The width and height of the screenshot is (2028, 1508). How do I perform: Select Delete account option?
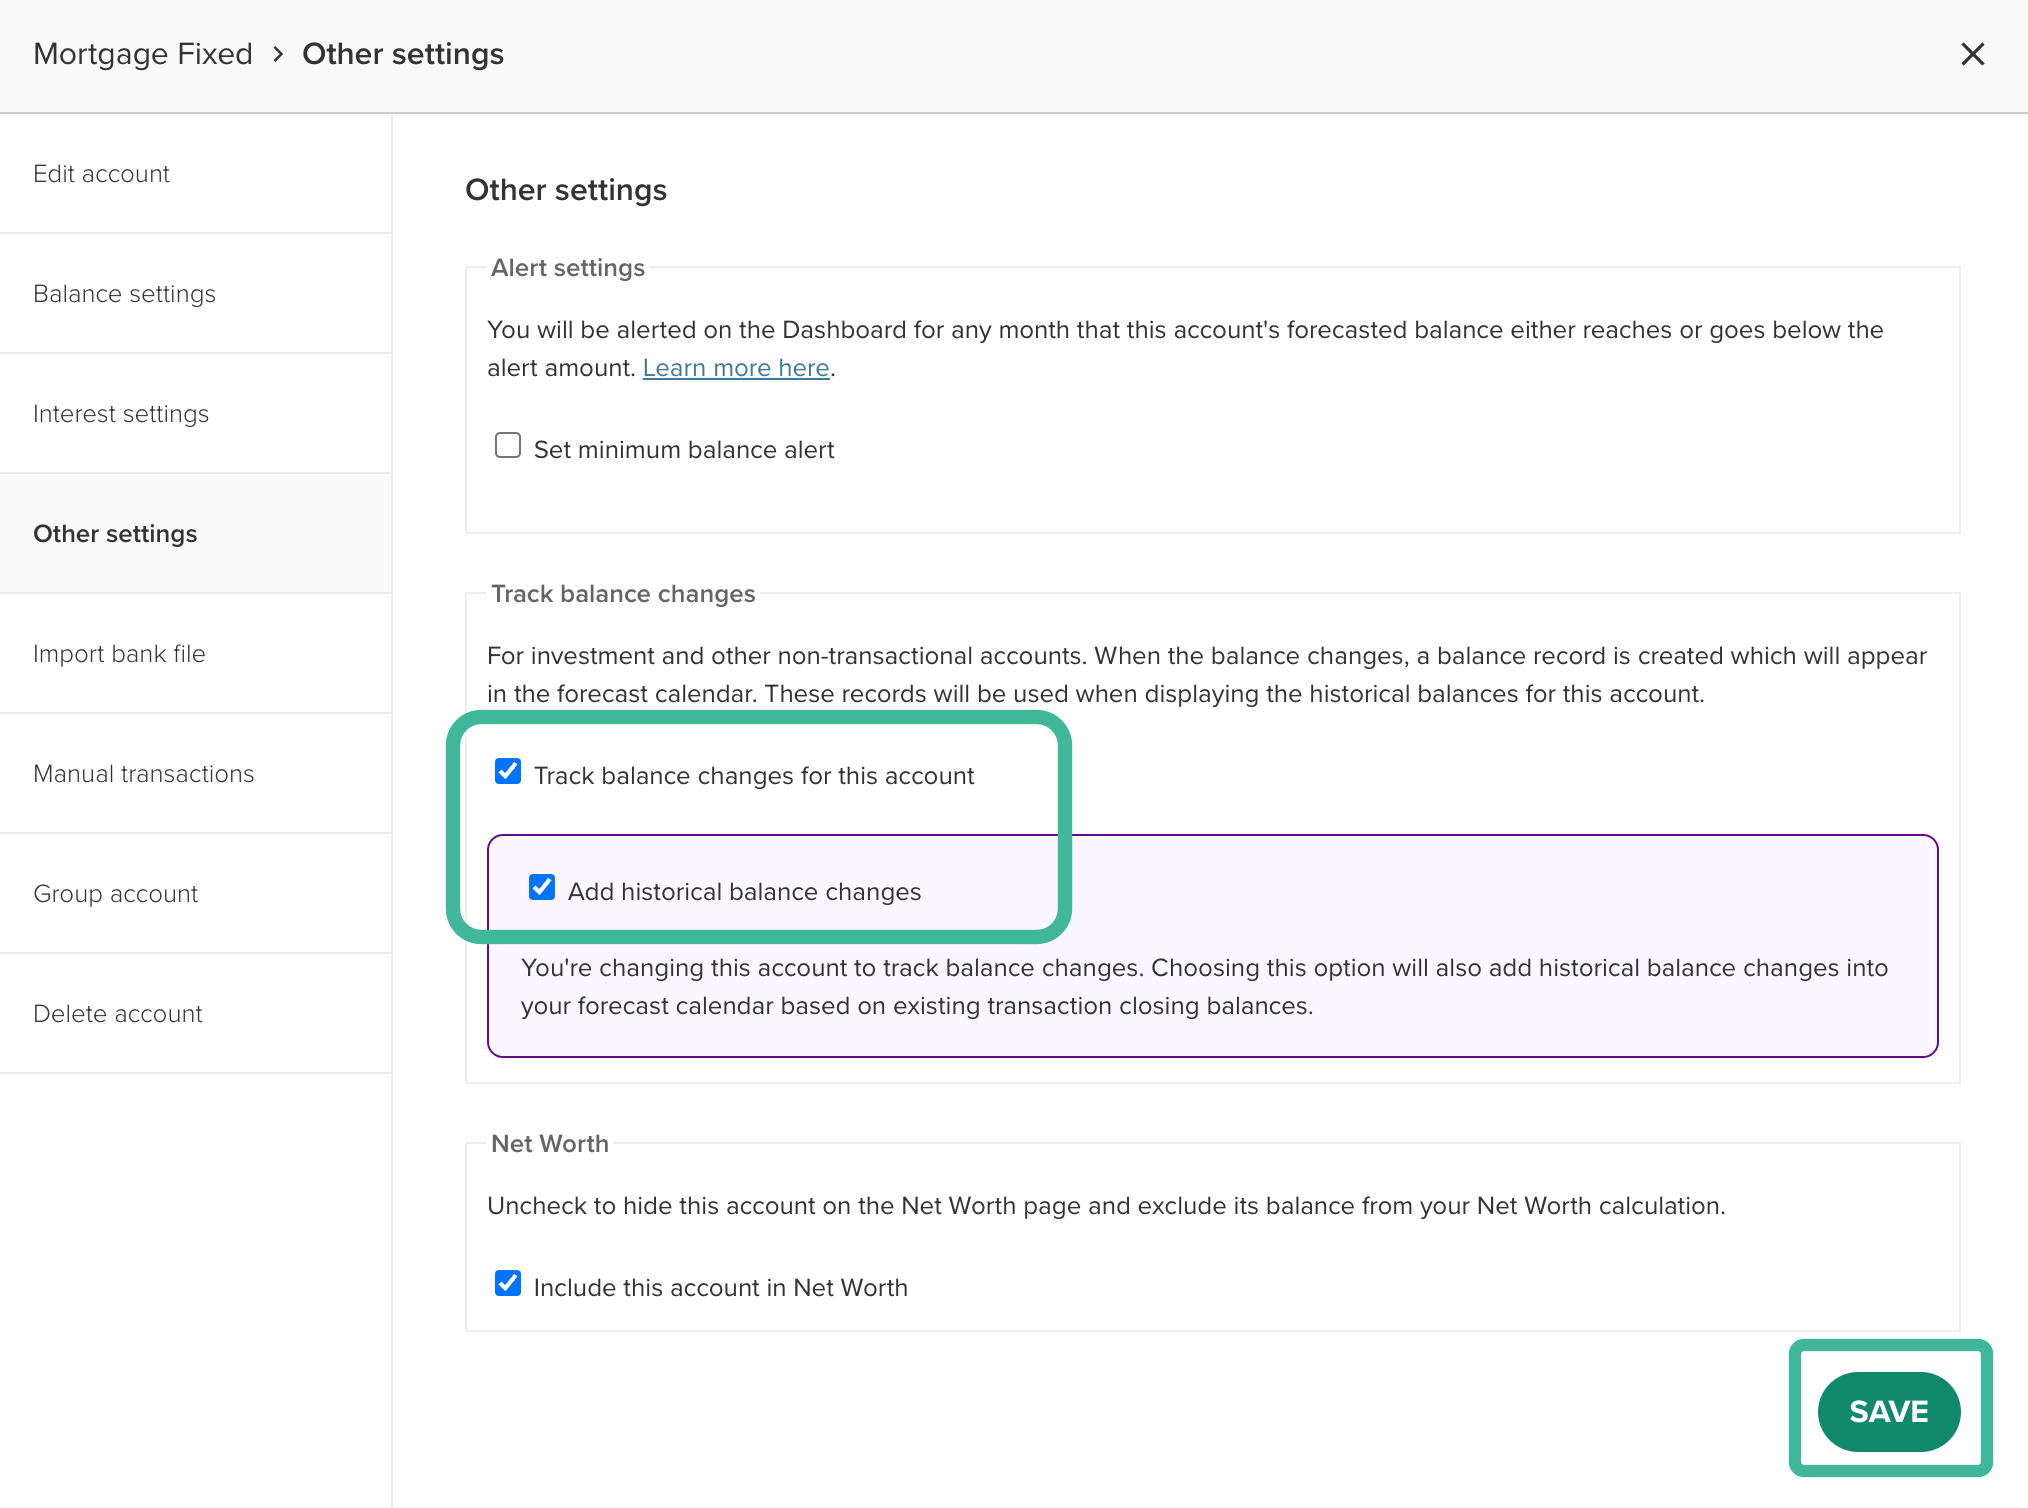(117, 1014)
